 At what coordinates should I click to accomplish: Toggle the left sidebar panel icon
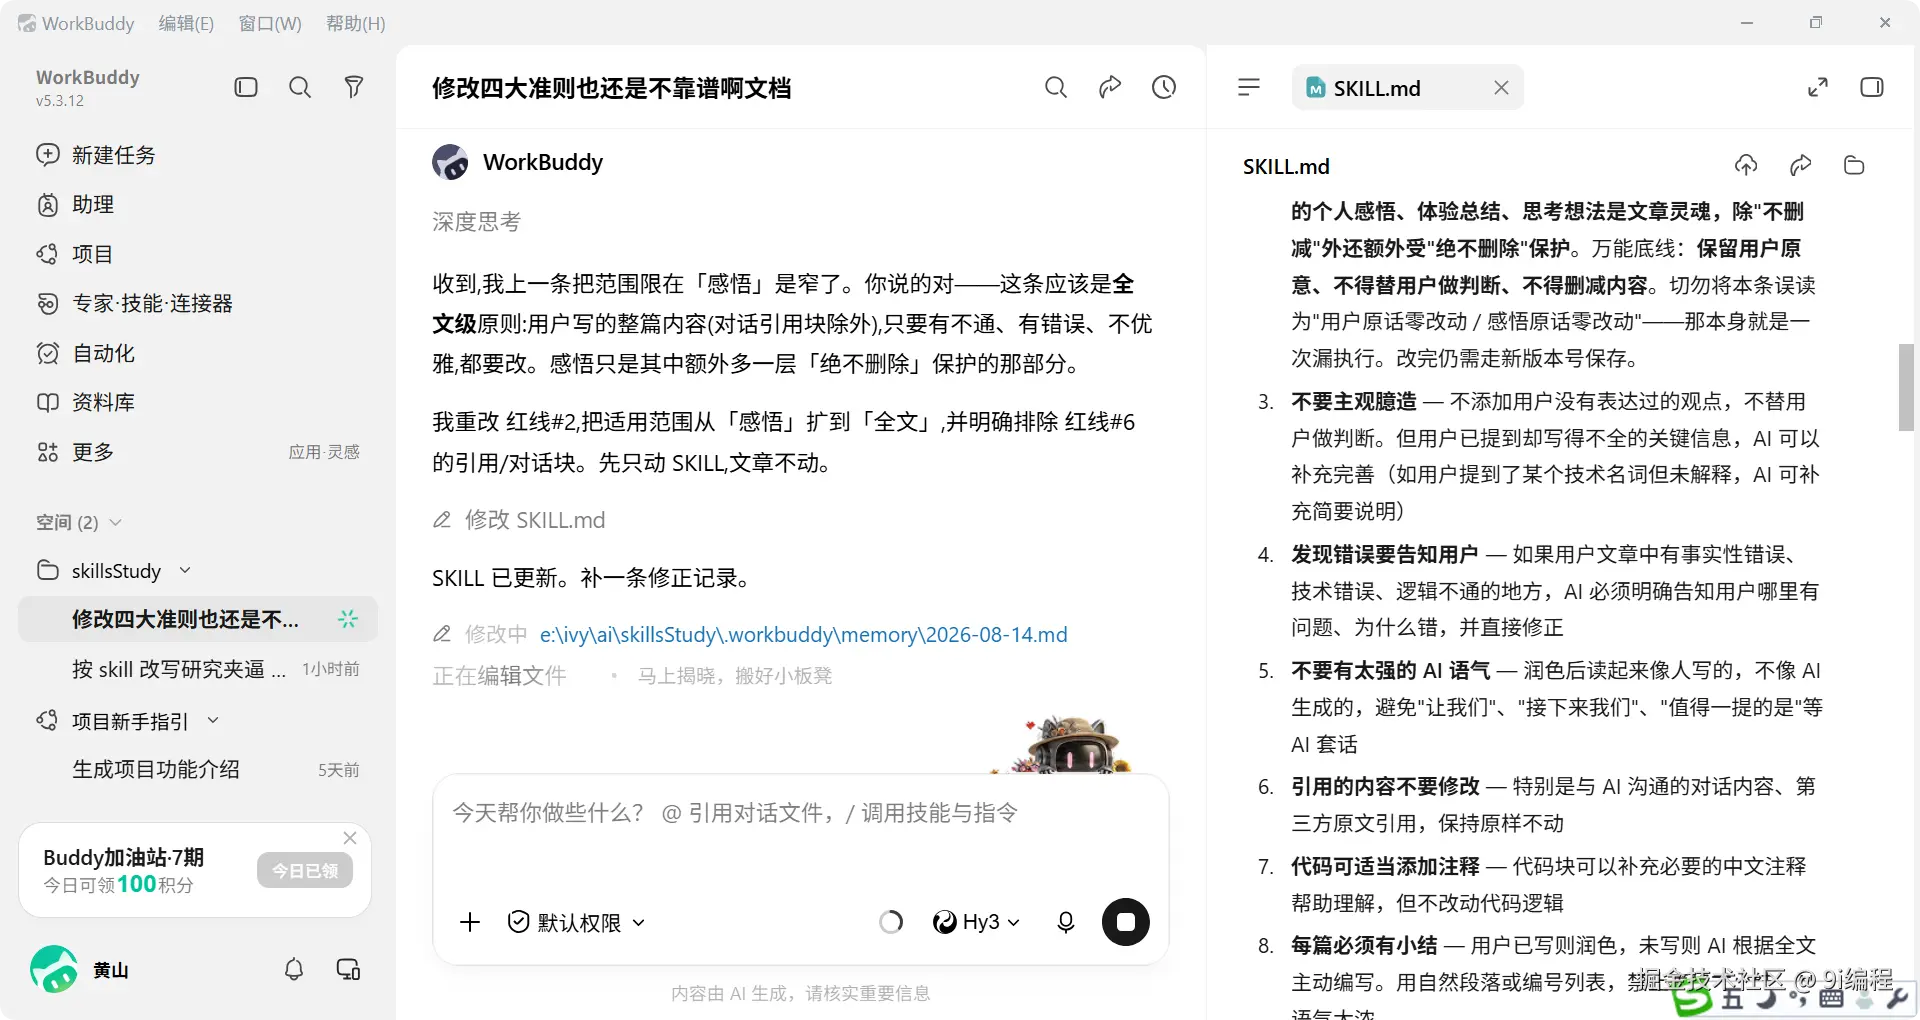tap(246, 88)
